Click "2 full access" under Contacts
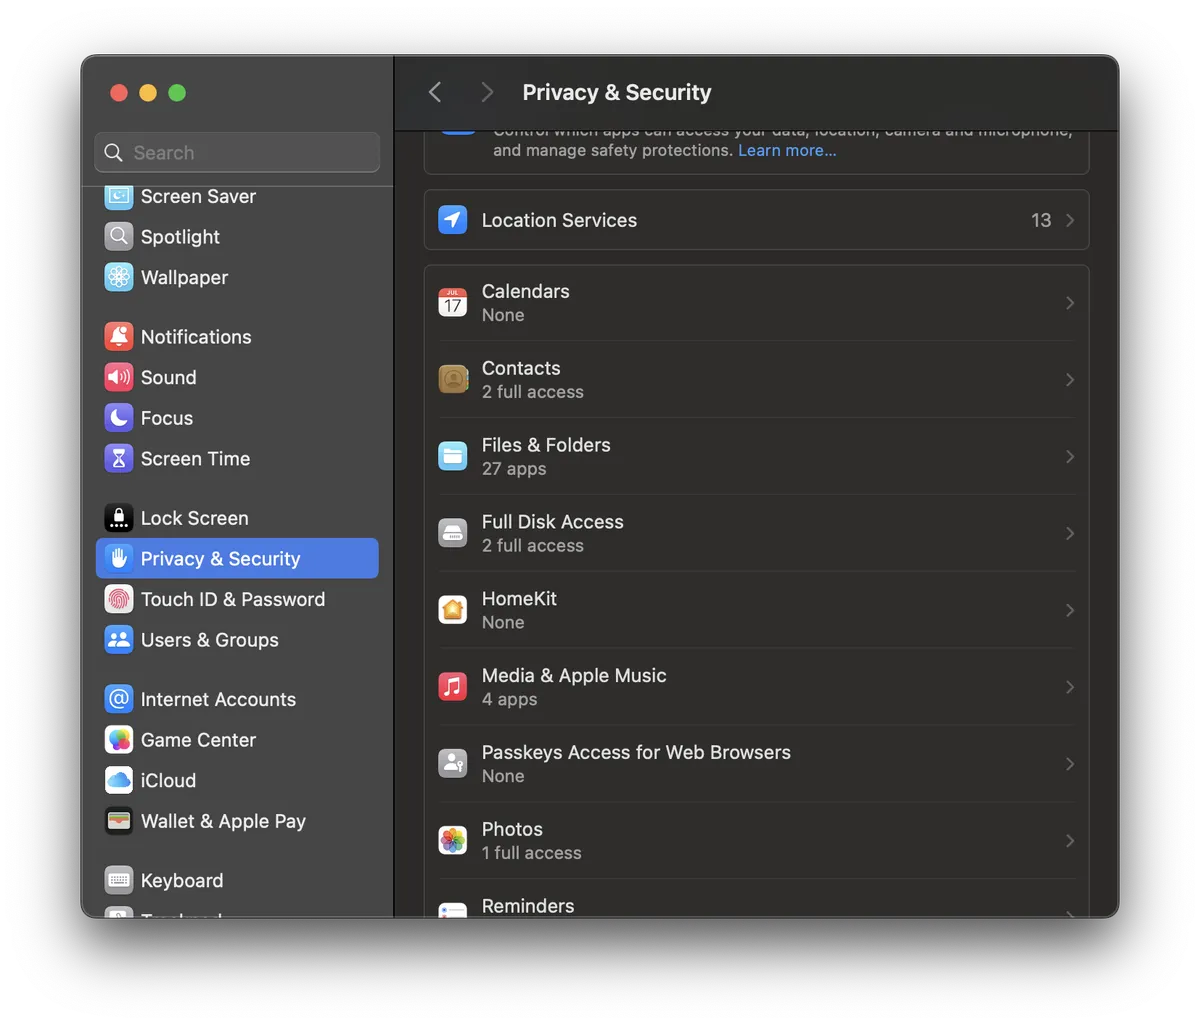 point(533,392)
